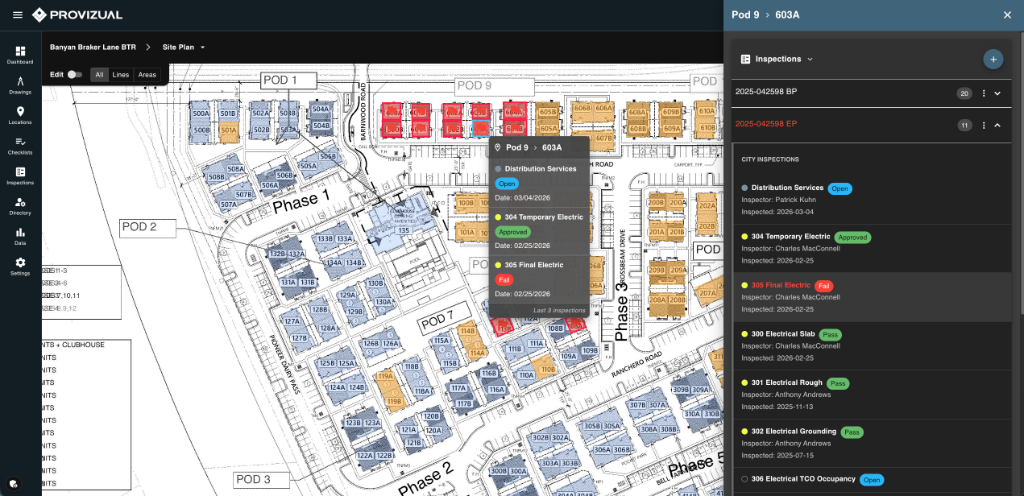Select unit 119A on site plan
1024x496 pixels.
pos(385,377)
